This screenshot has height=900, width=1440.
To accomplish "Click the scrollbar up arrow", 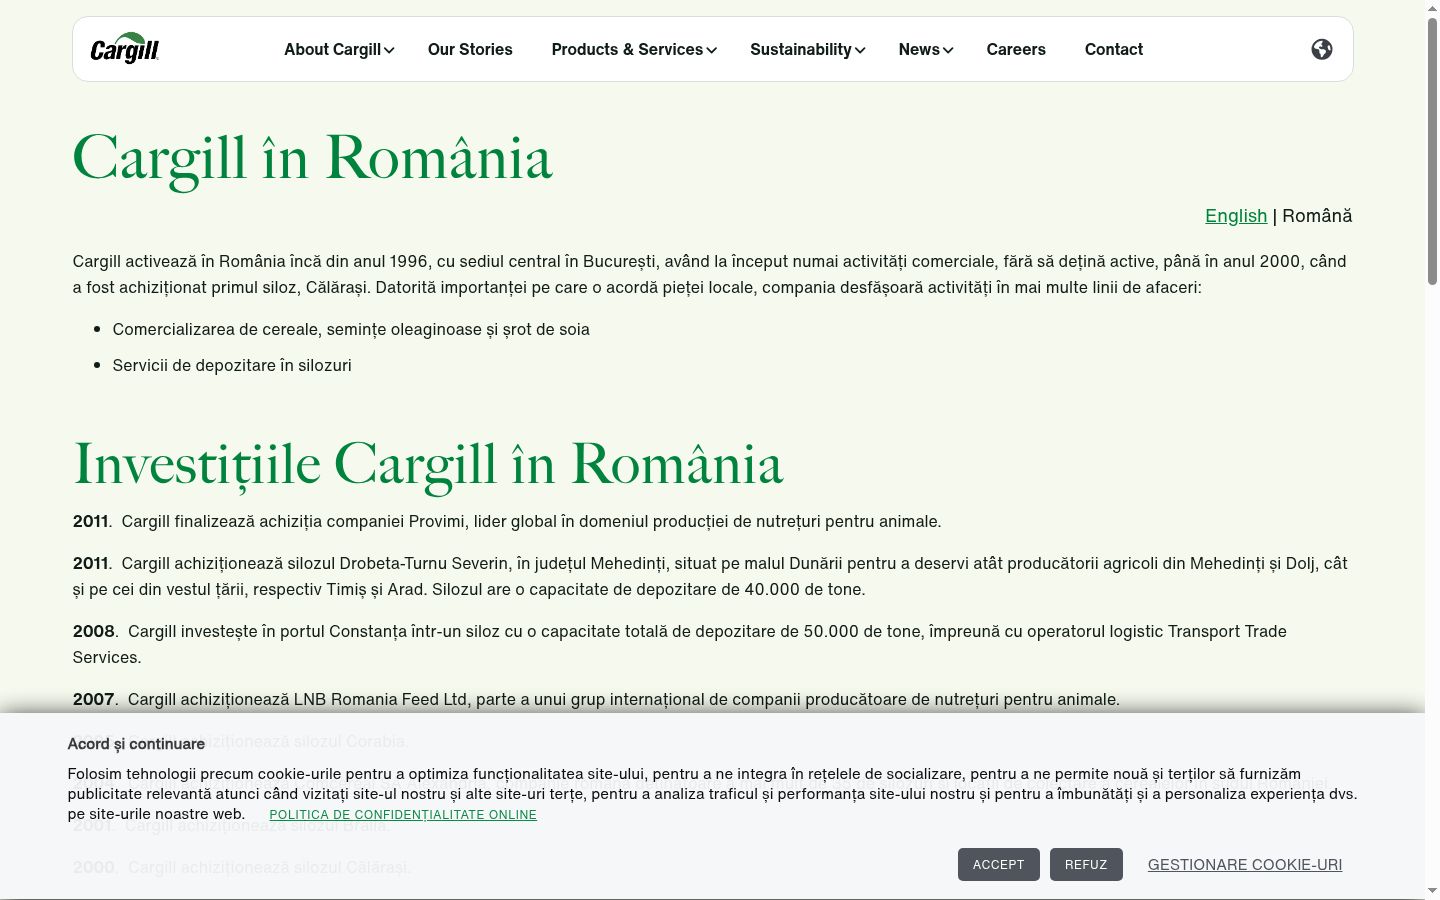I will (x=1432, y=8).
